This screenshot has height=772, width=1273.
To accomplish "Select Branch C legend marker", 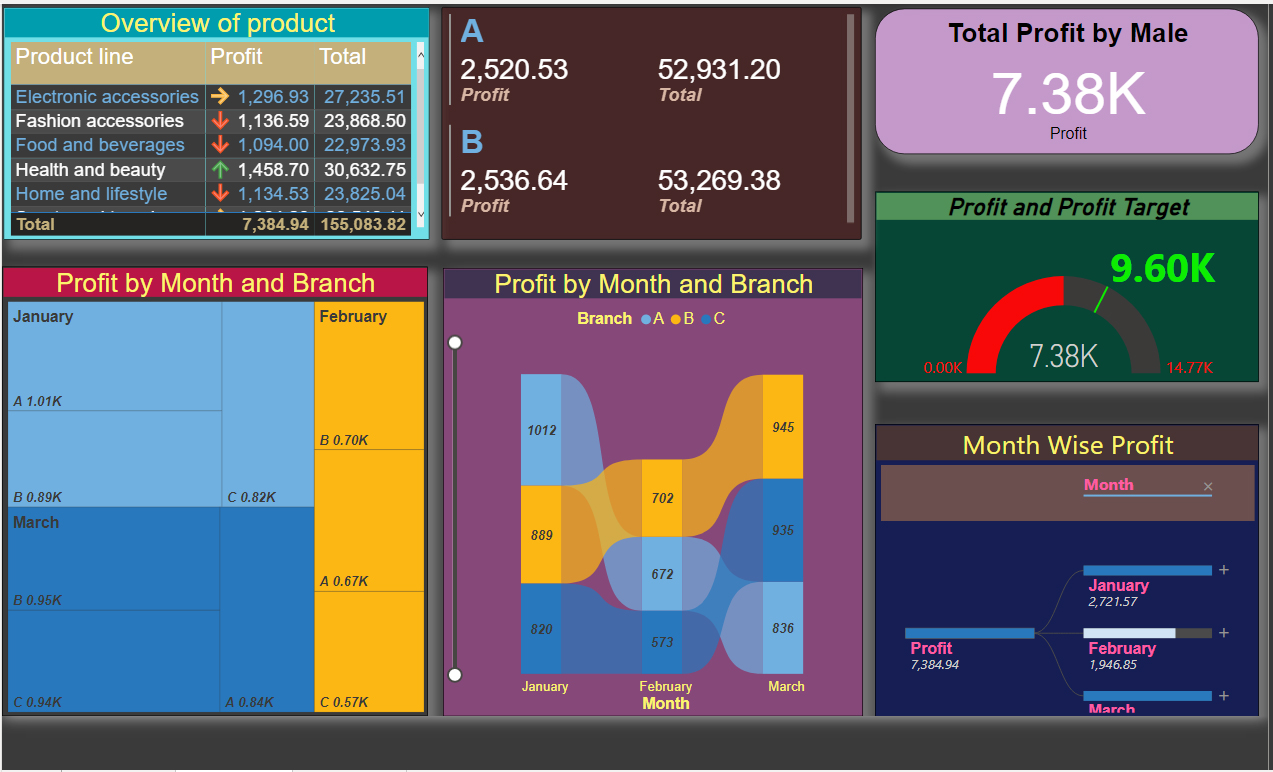I will pyautogui.click(x=707, y=319).
